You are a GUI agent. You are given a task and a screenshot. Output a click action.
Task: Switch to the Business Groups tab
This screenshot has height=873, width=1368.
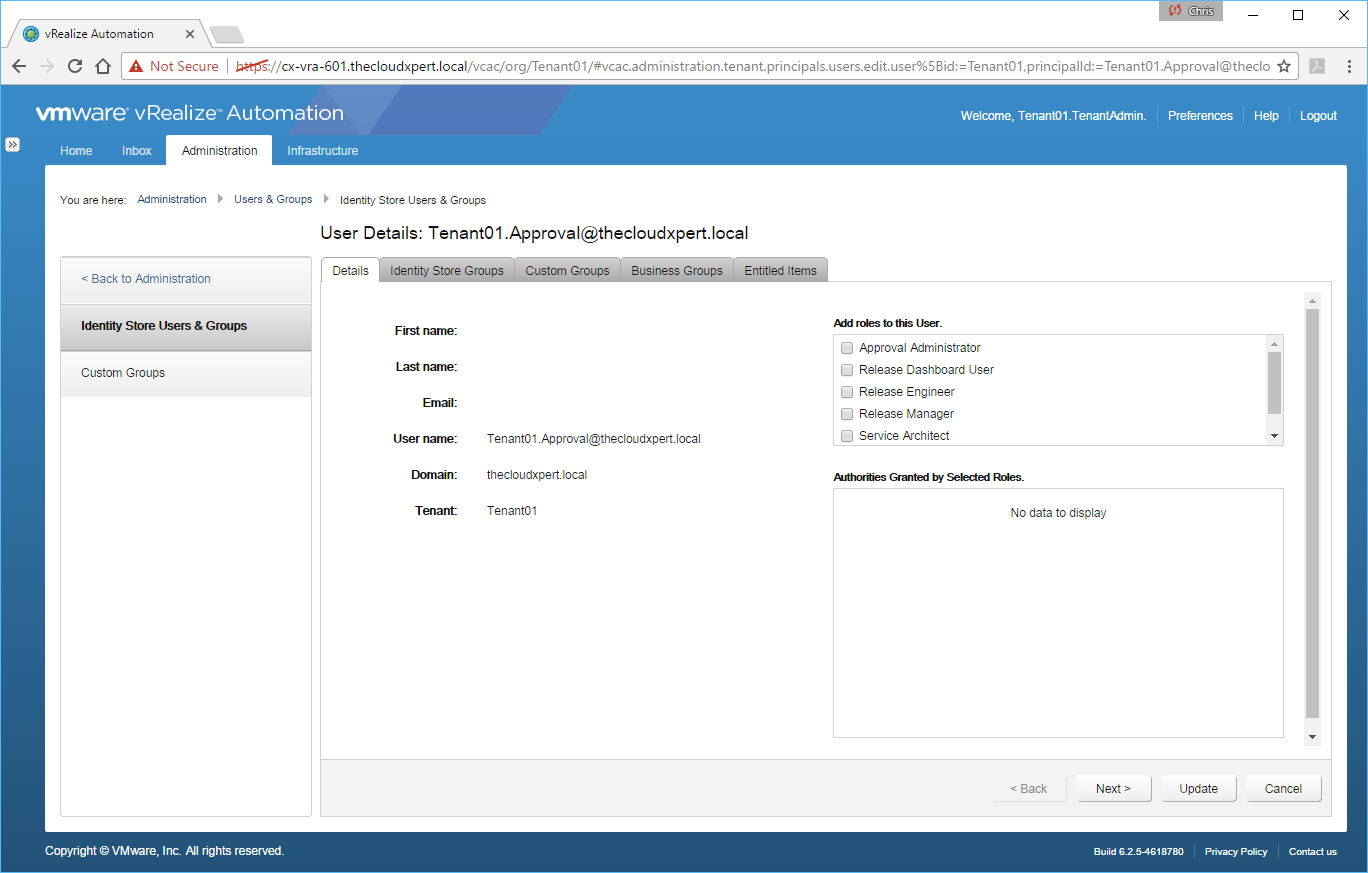pyautogui.click(x=676, y=271)
